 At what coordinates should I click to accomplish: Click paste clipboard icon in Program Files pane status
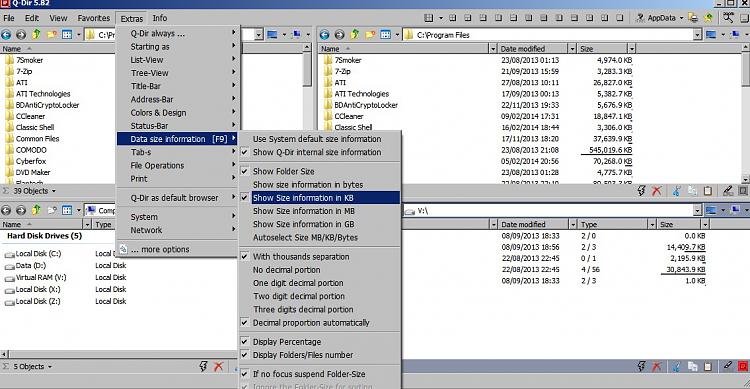coord(708,190)
